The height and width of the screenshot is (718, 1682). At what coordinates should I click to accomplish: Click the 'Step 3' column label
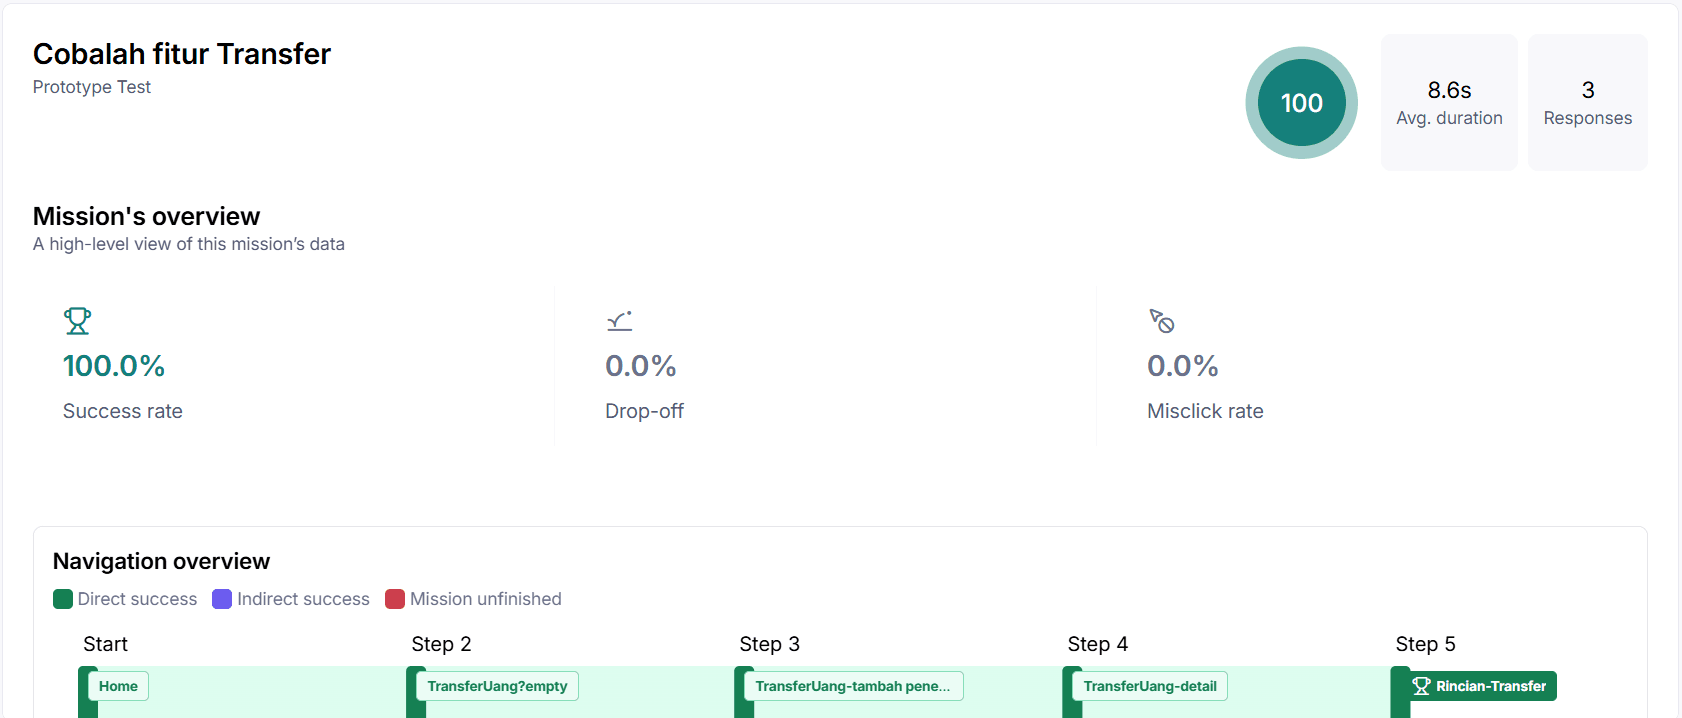(769, 644)
